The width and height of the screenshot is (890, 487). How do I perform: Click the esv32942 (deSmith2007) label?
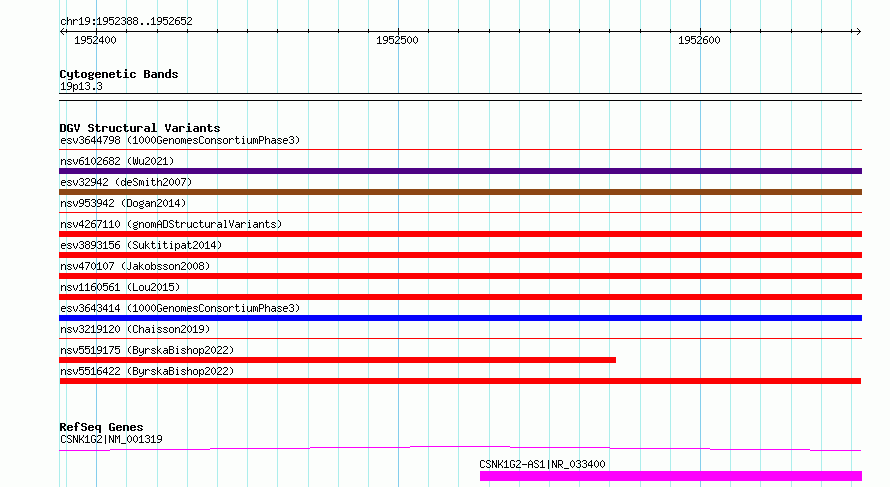point(126,182)
